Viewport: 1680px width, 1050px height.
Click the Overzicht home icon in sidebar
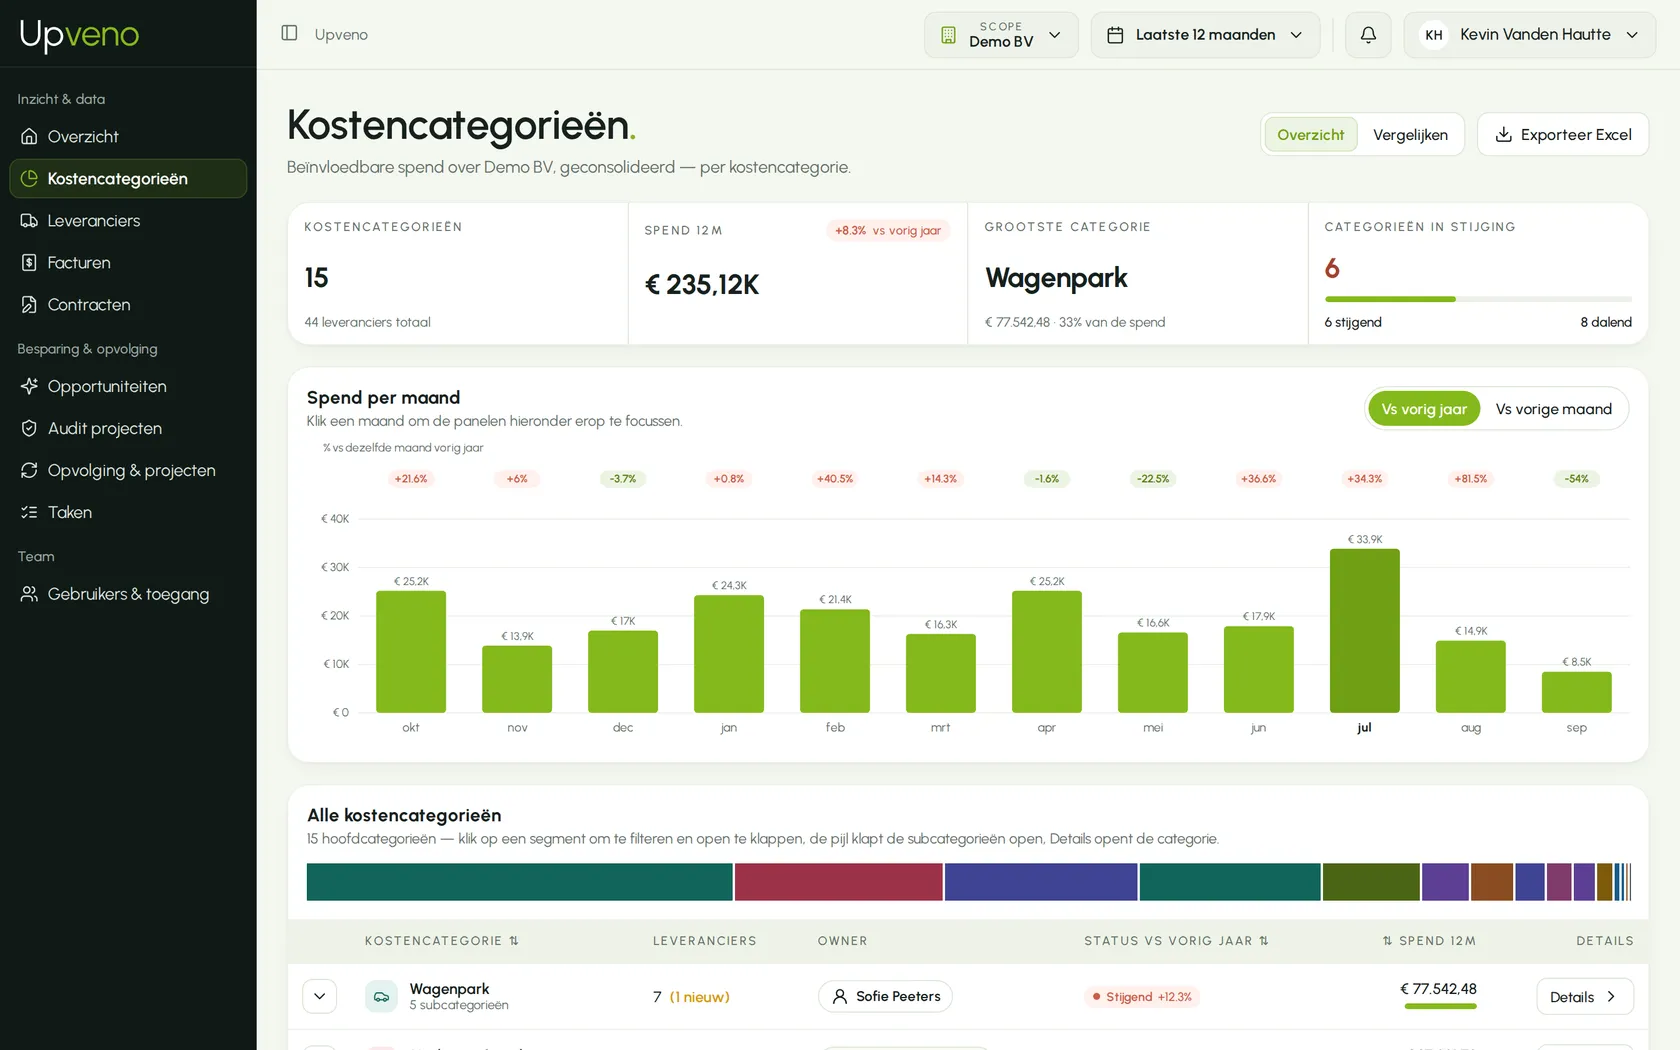click(29, 136)
